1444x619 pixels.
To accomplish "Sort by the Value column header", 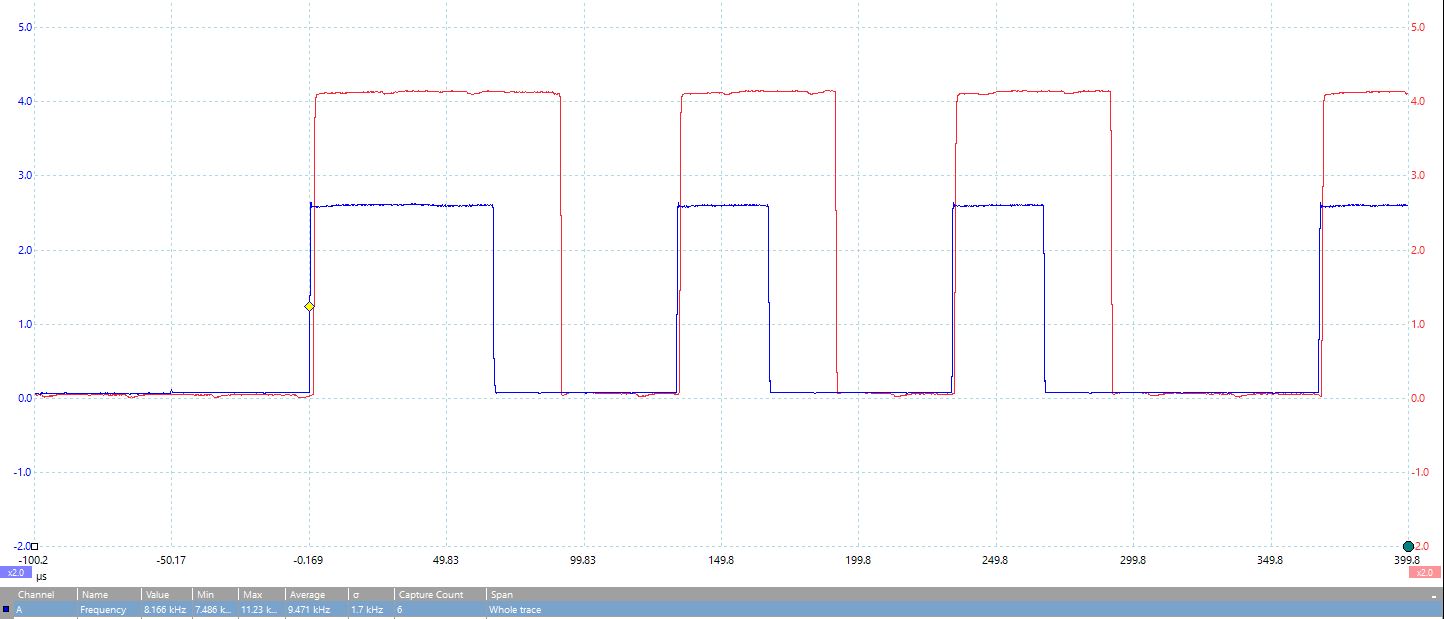I will 156,593.
